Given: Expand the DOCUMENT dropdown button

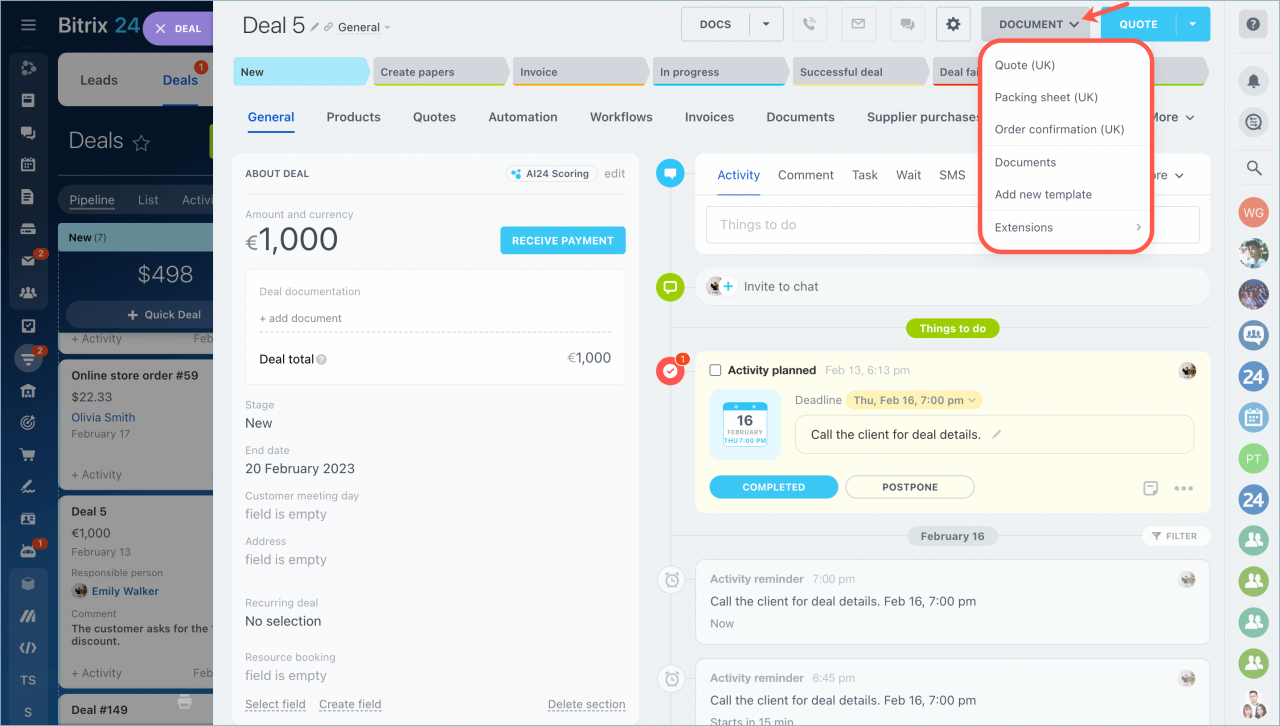Looking at the screenshot, I should [x=1038, y=24].
